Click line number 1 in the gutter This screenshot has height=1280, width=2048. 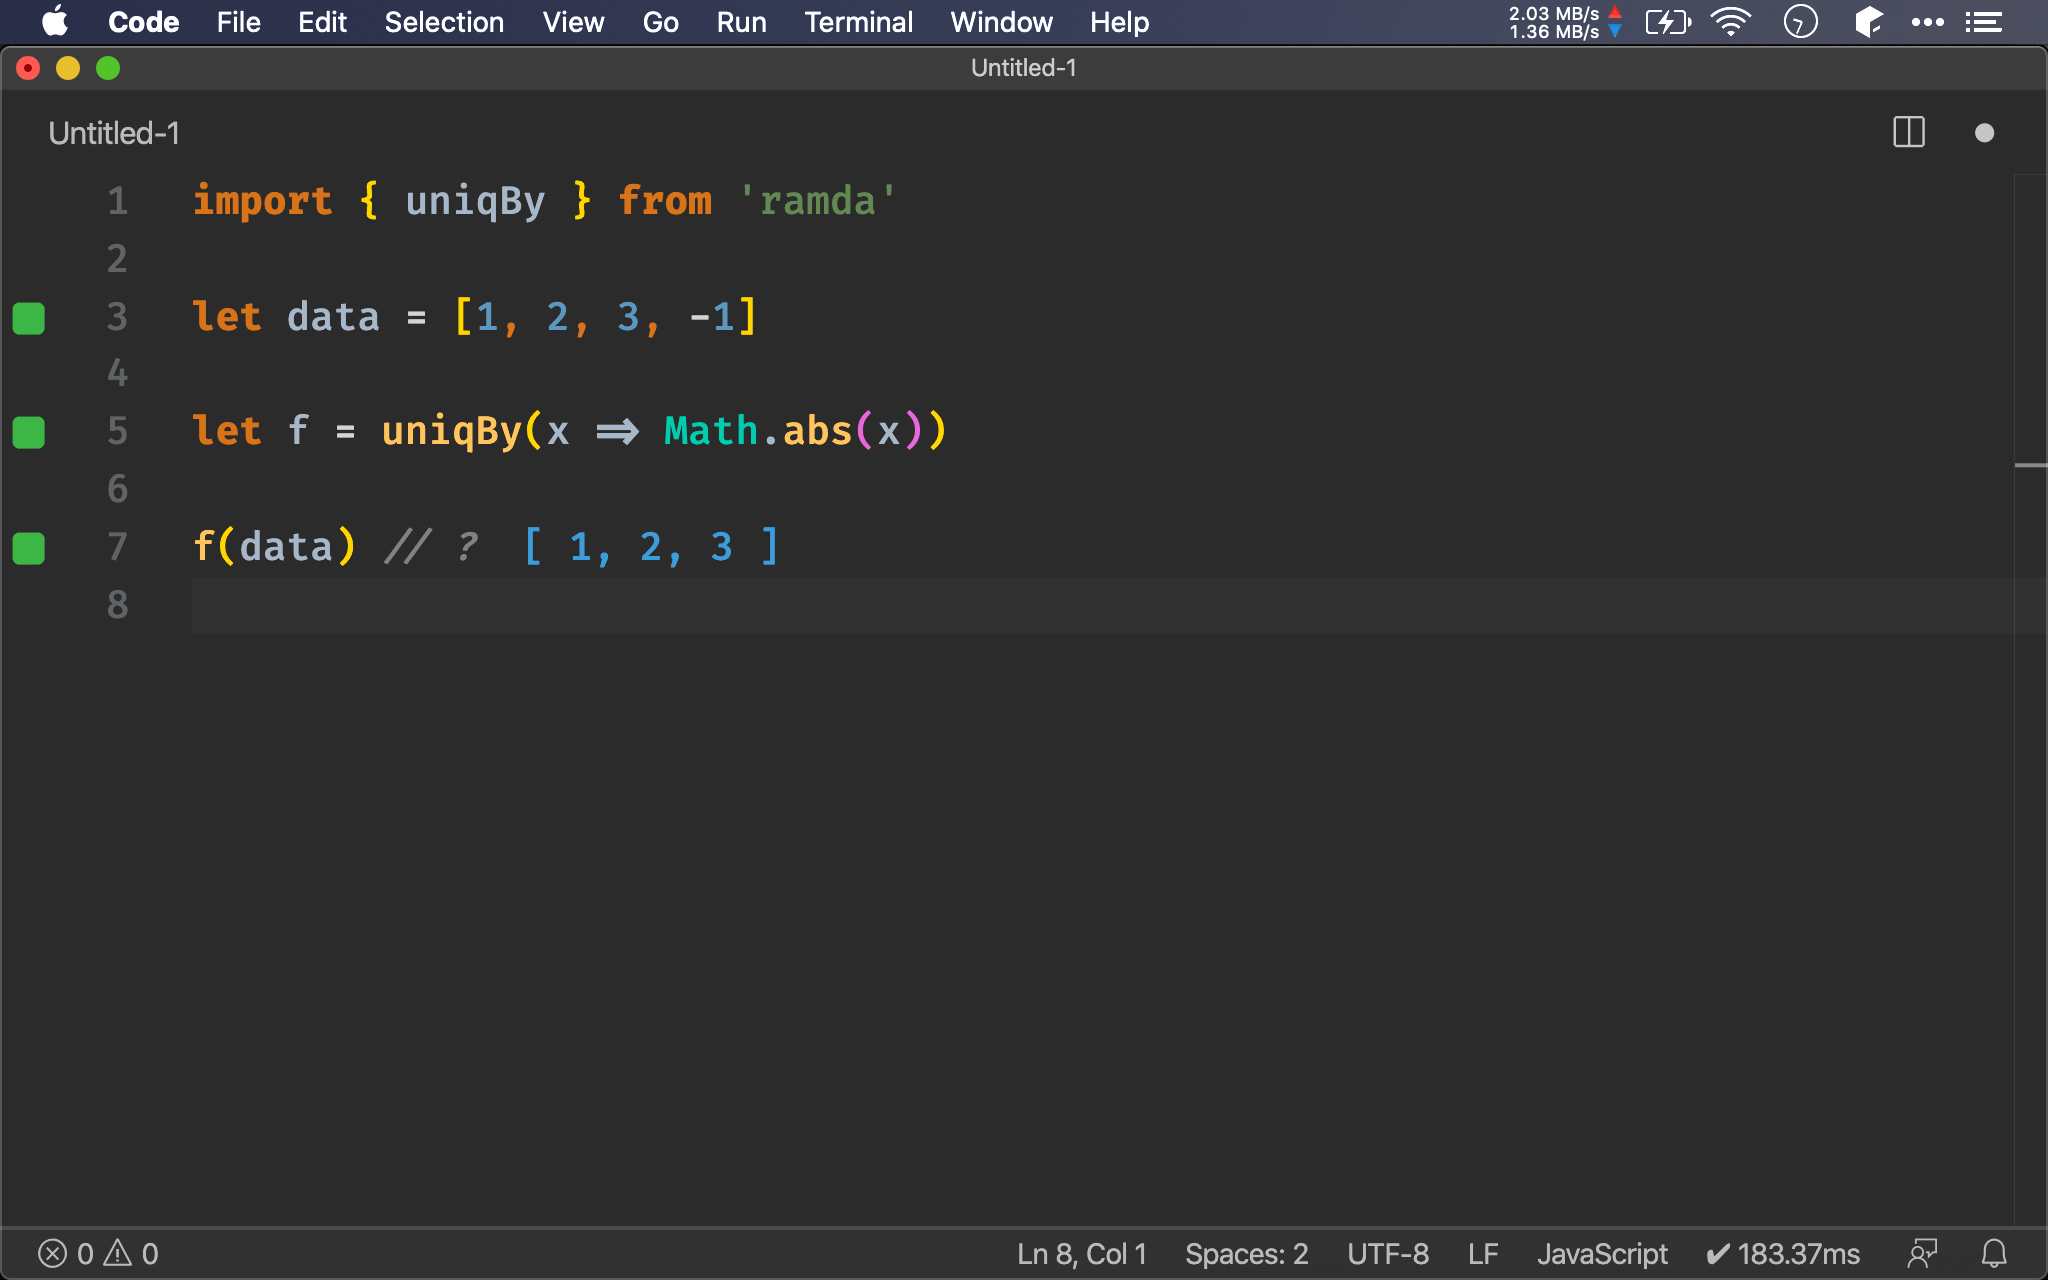[x=118, y=201]
